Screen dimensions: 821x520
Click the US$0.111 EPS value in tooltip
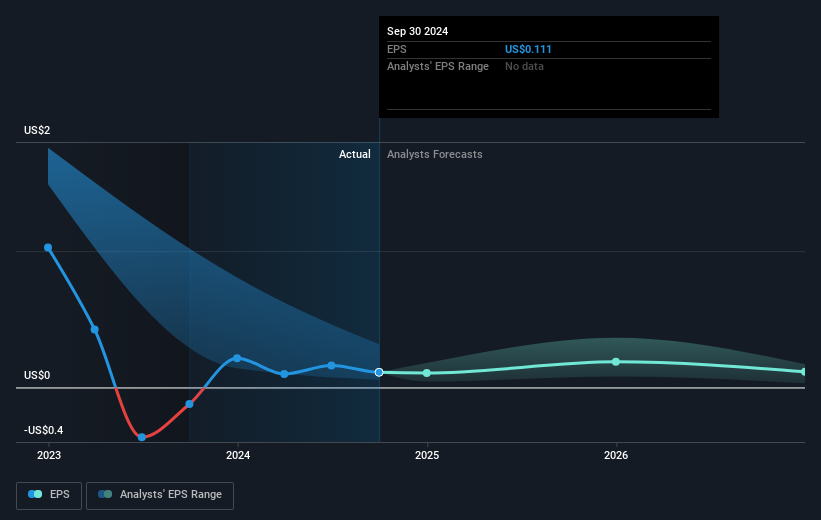pos(528,49)
